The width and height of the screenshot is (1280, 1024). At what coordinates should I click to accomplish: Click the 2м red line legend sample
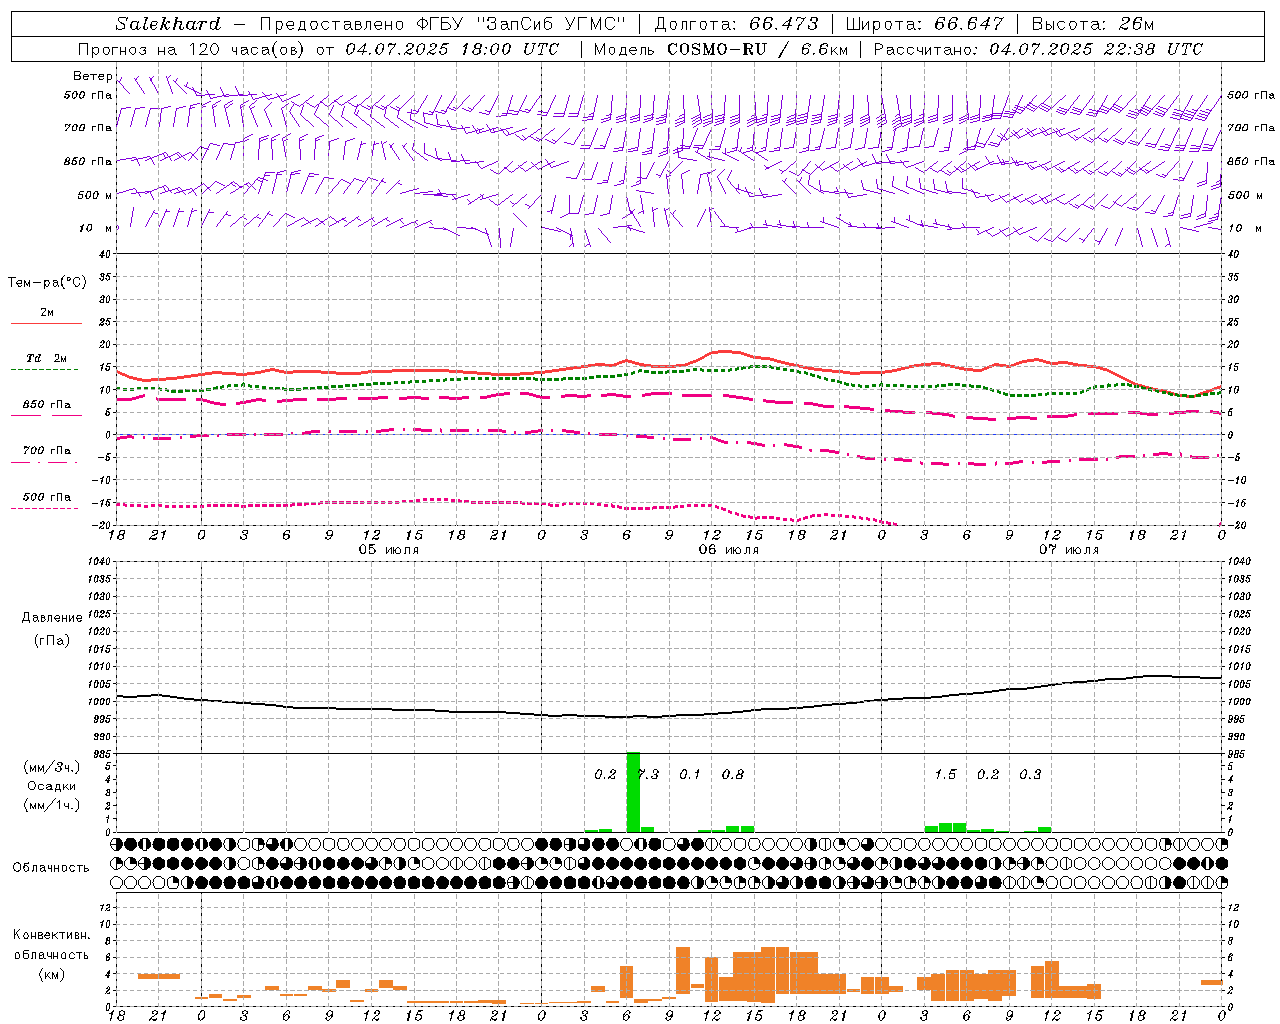coord(46,323)
